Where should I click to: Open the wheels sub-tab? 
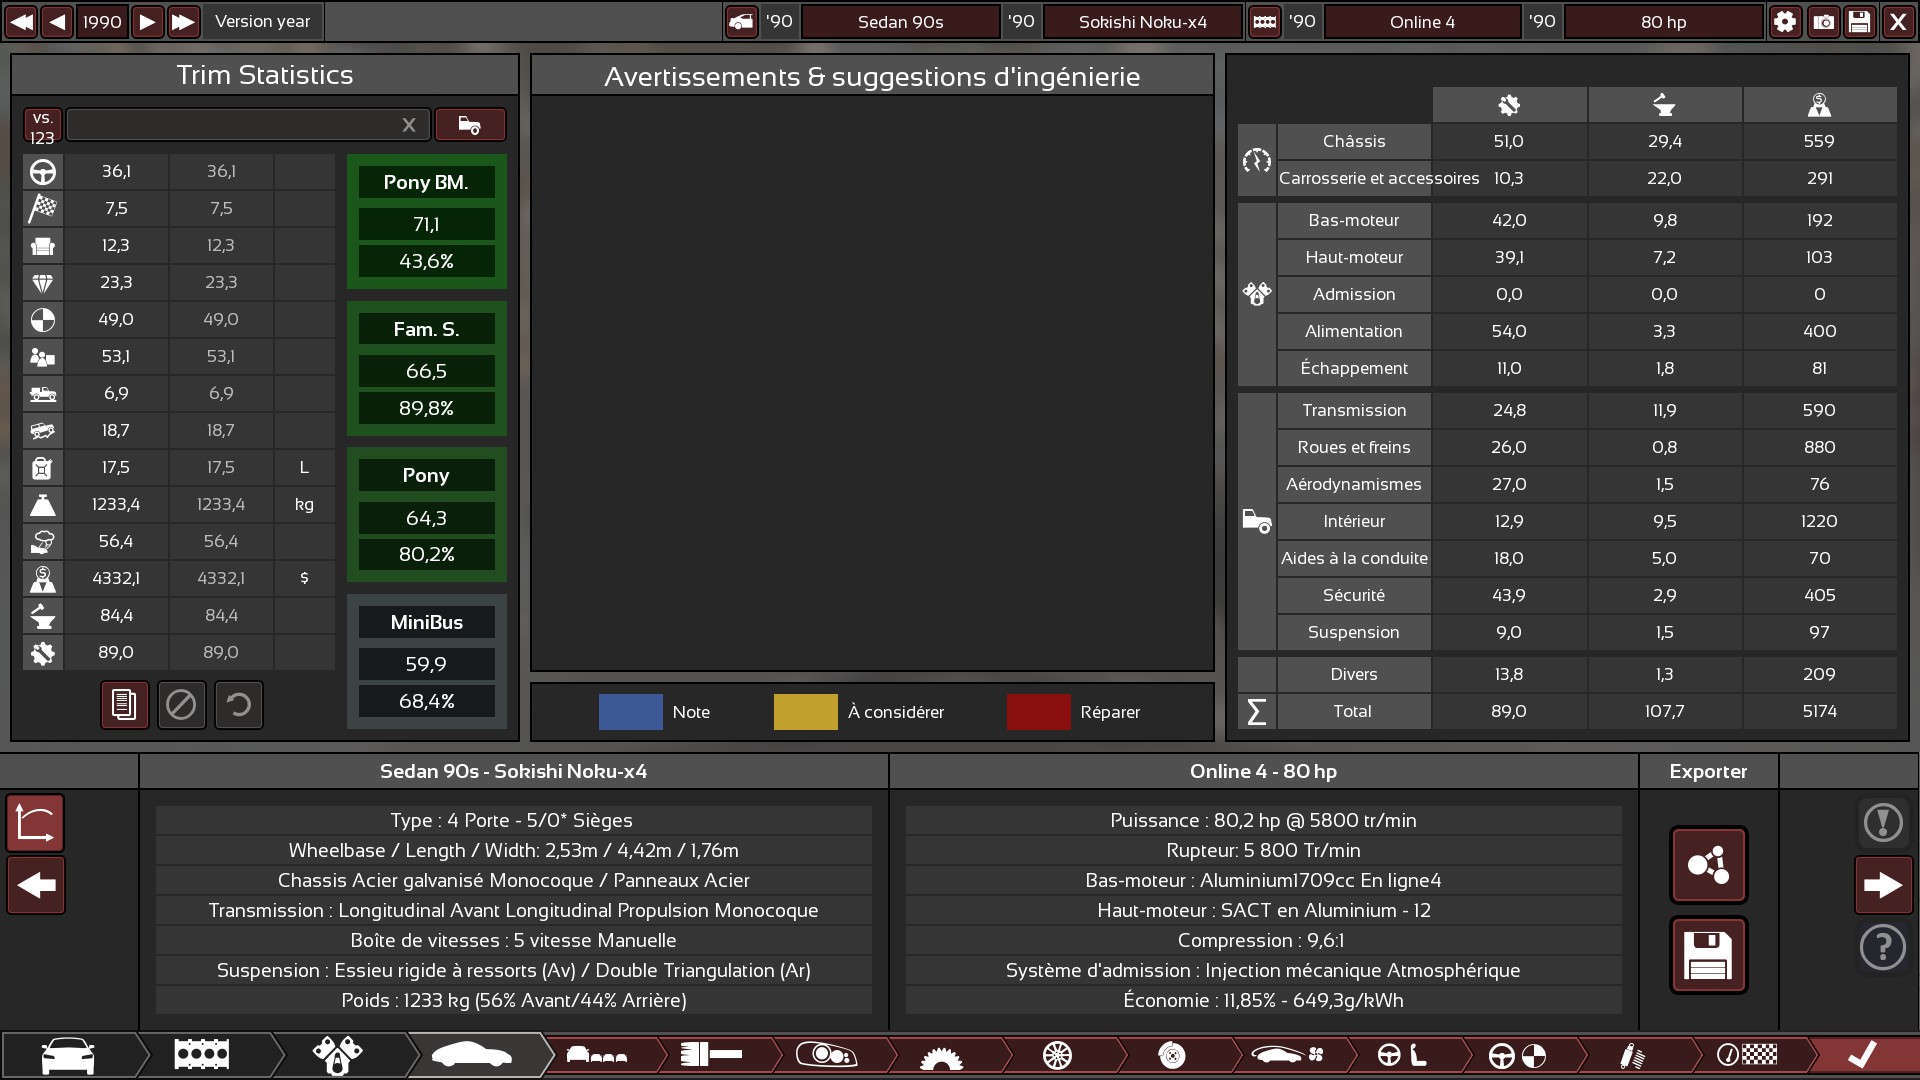pos(1057,1055)
